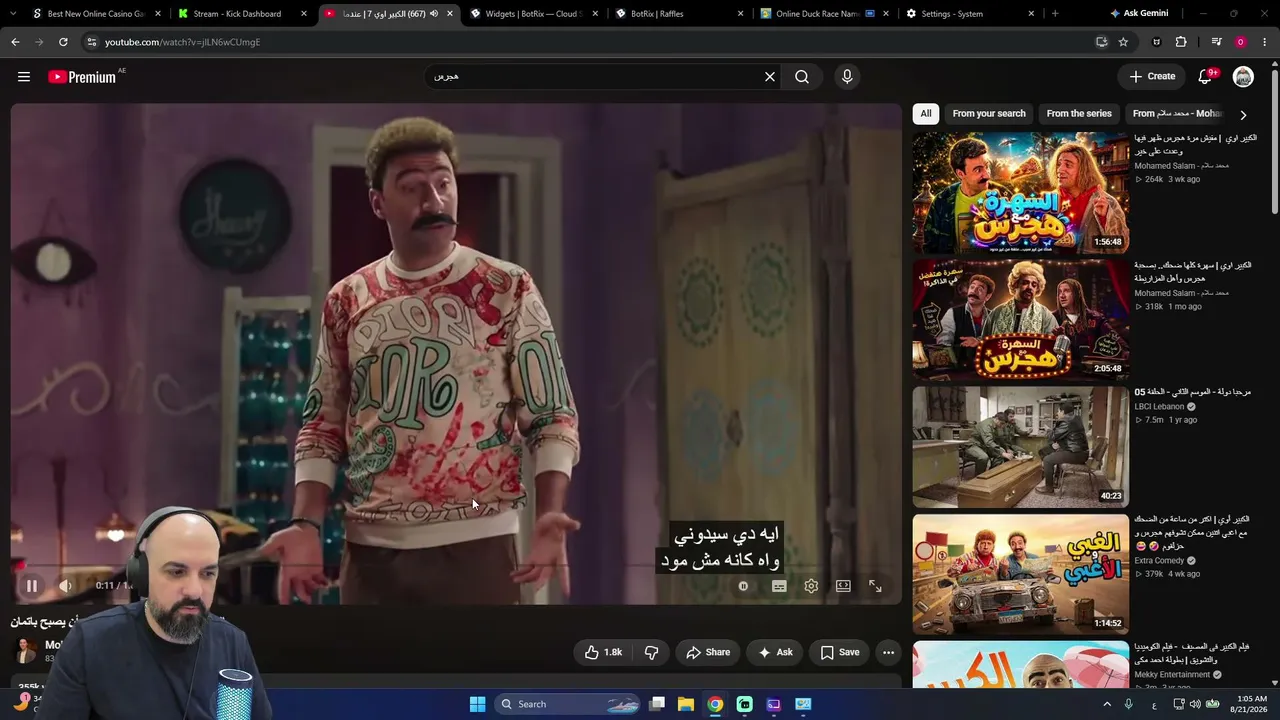Viewport: 1280px width, 720px height.
Task: Start voice search with the microphone
Action: pyautogui.click(x=847, y=77)
